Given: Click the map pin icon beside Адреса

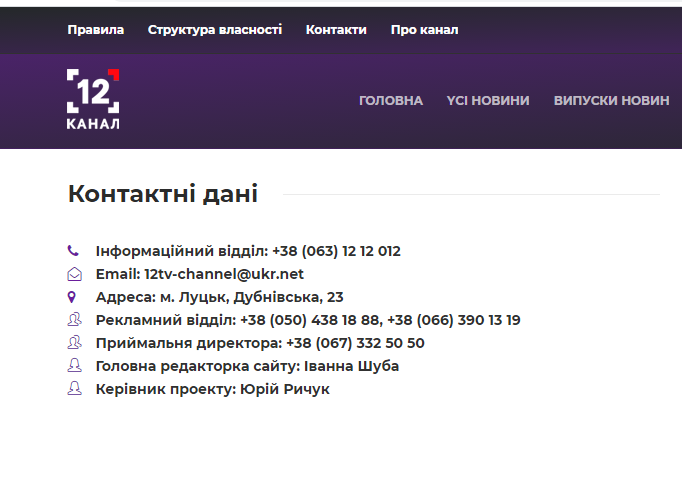Looking at the screenshot, I should click(73, 297).
